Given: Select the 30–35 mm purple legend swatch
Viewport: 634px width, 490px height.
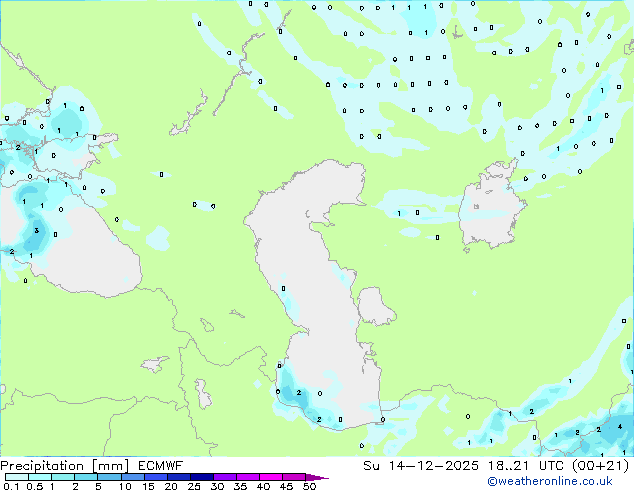Looking at the screenshot, I should 224,477.
